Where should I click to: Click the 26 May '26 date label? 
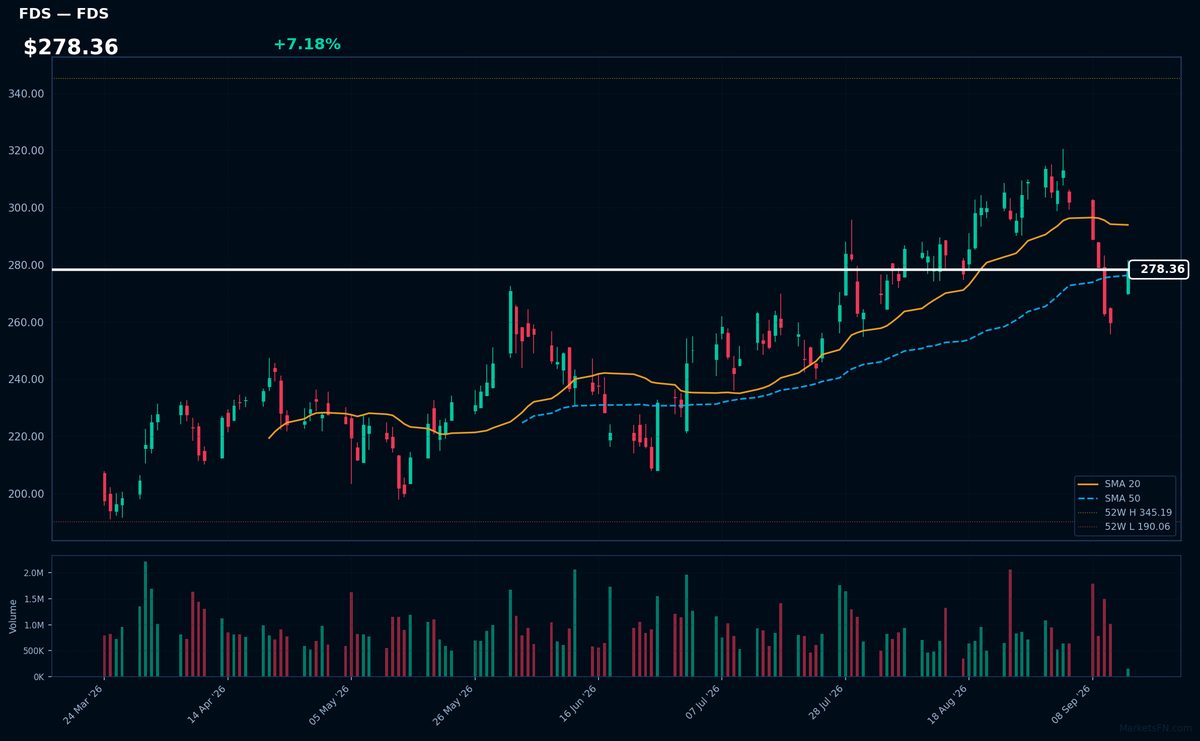pyautogui.click(x=452, y=705)
